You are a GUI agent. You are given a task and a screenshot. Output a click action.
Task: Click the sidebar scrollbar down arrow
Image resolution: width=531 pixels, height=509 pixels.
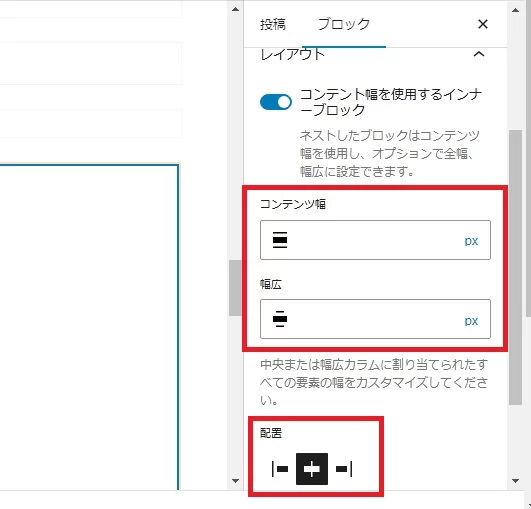(x=515, y=481)
